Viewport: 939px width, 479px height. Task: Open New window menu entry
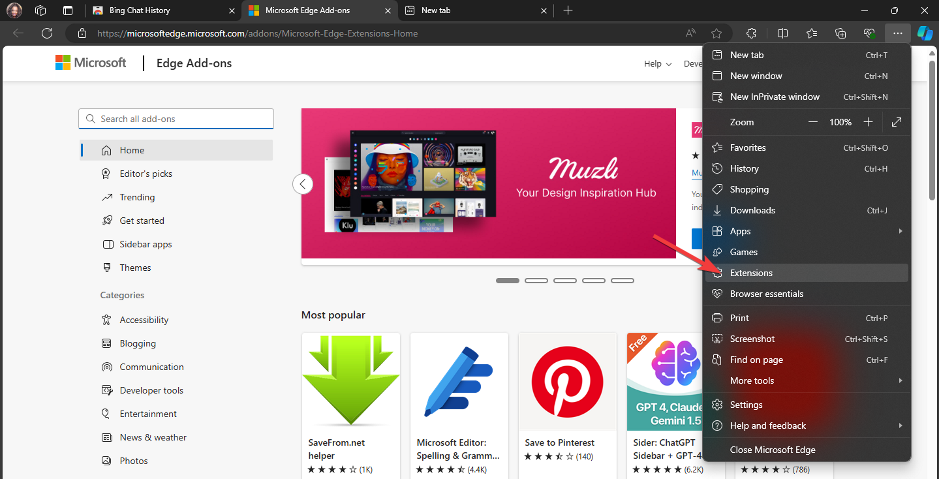click(x=807, y=76)
